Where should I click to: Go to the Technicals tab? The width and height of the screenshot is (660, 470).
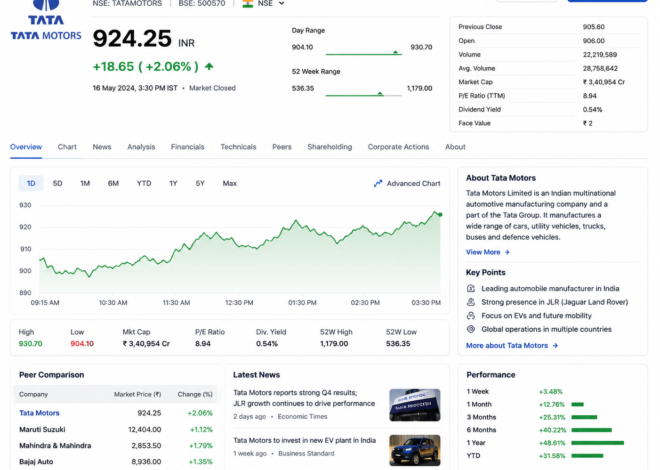coord(238,147)
